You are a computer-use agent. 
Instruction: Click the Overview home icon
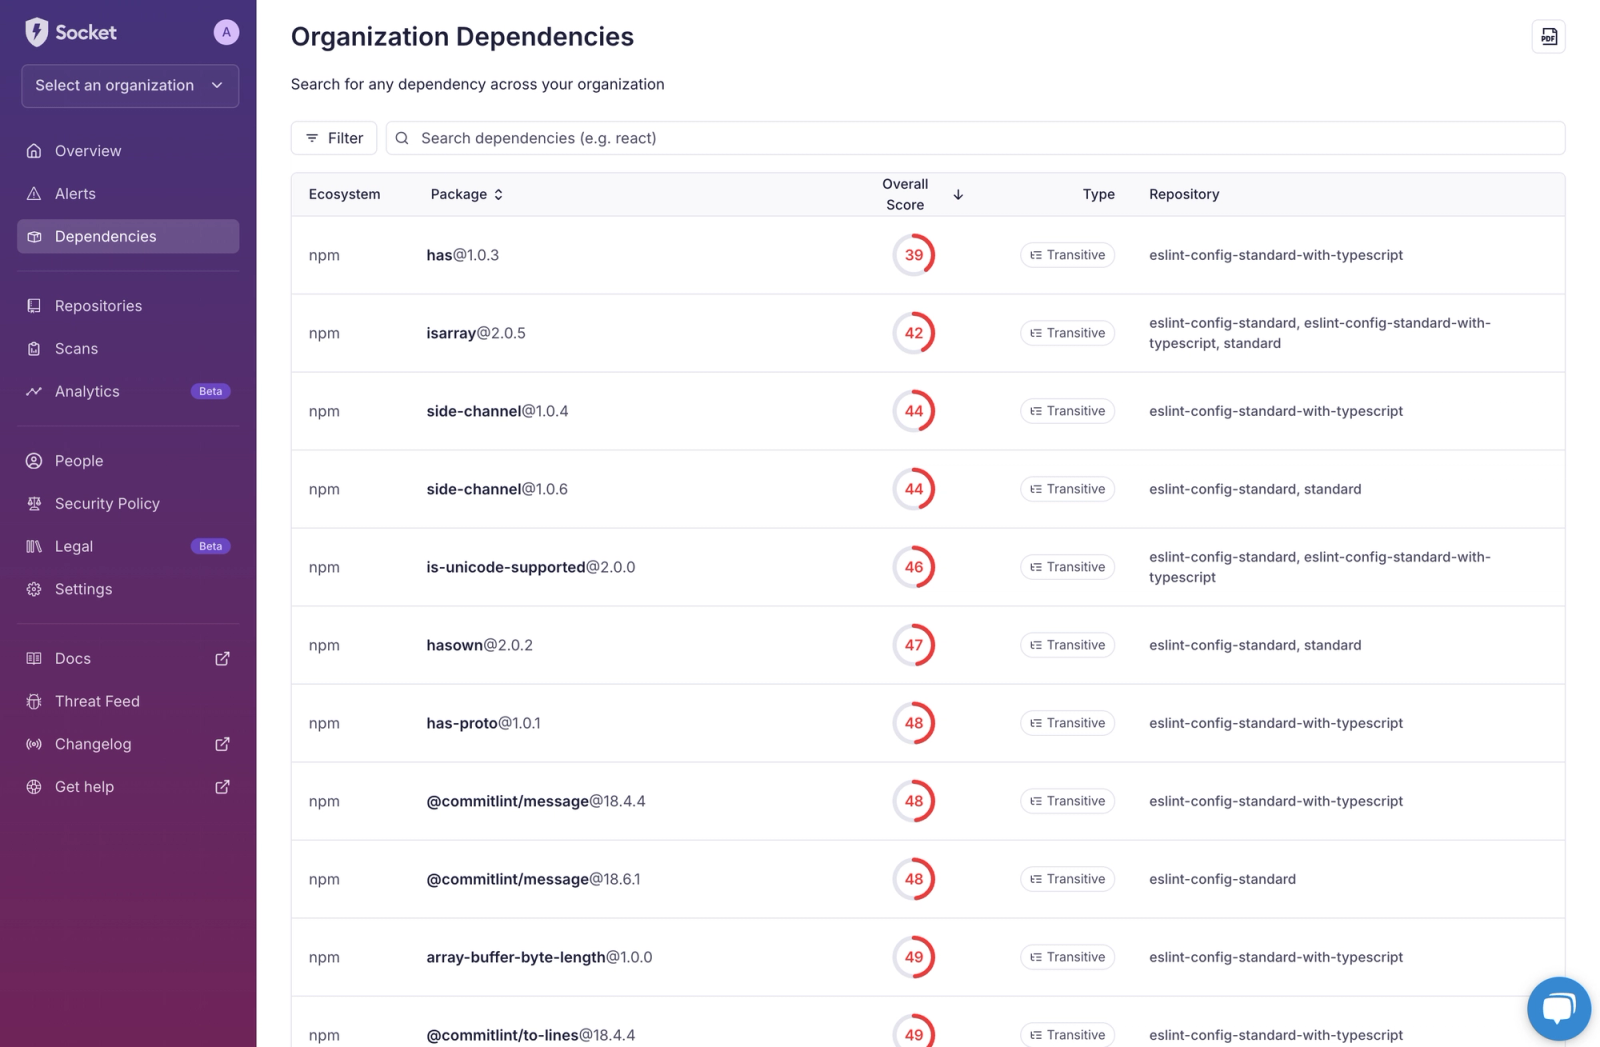click(x=34, y=151)
